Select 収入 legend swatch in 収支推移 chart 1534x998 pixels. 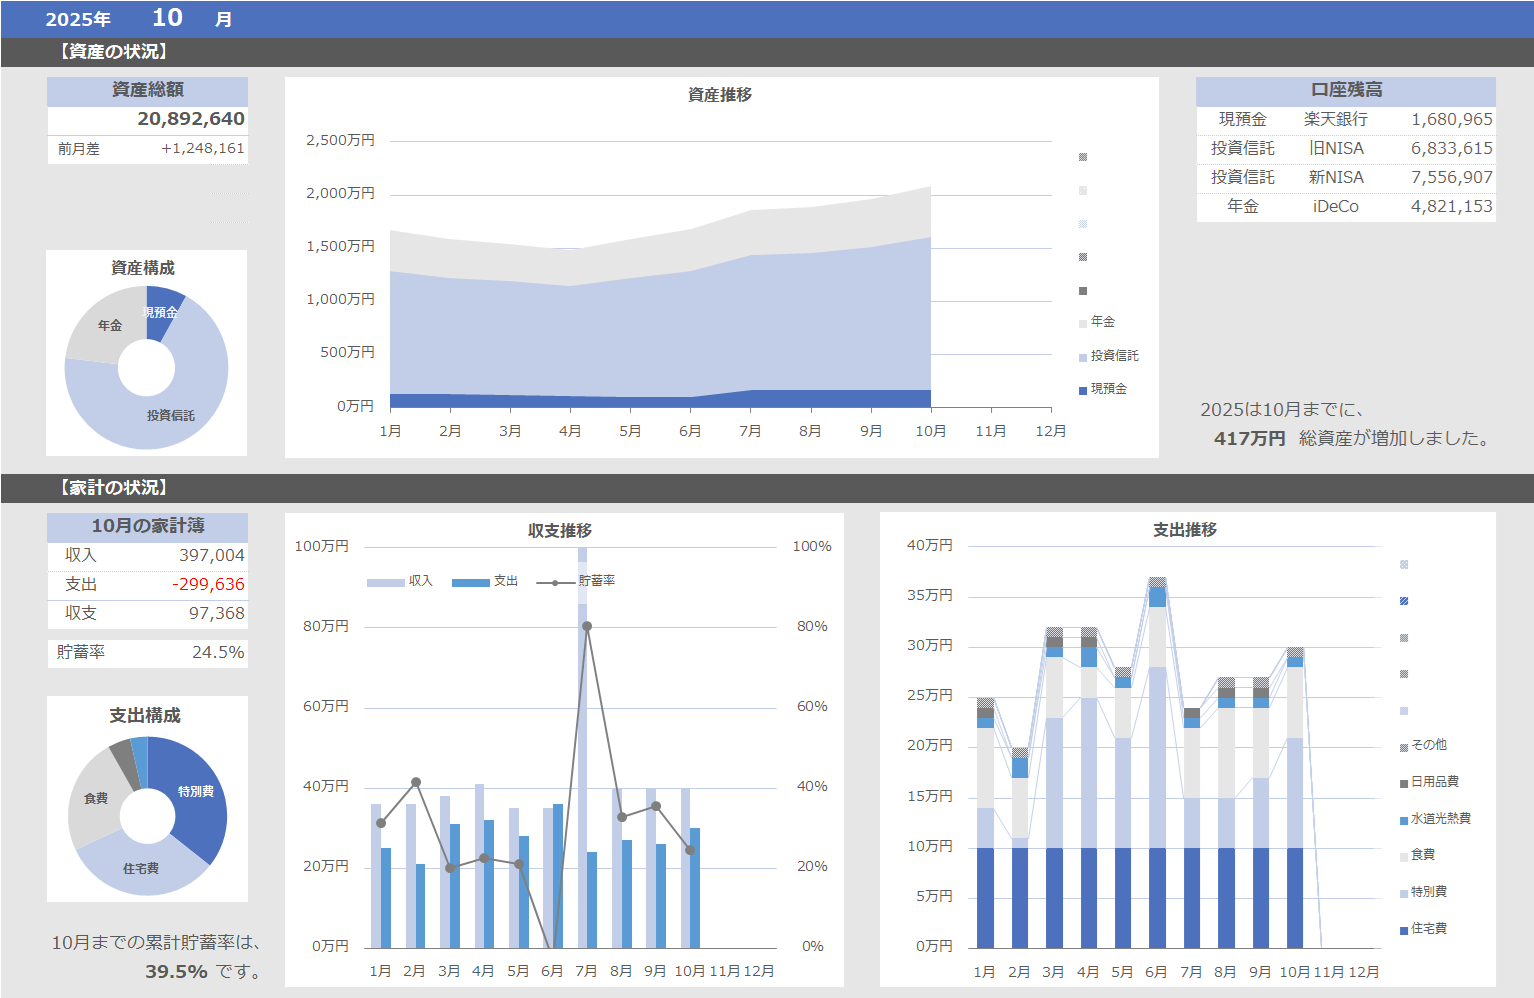385,582
